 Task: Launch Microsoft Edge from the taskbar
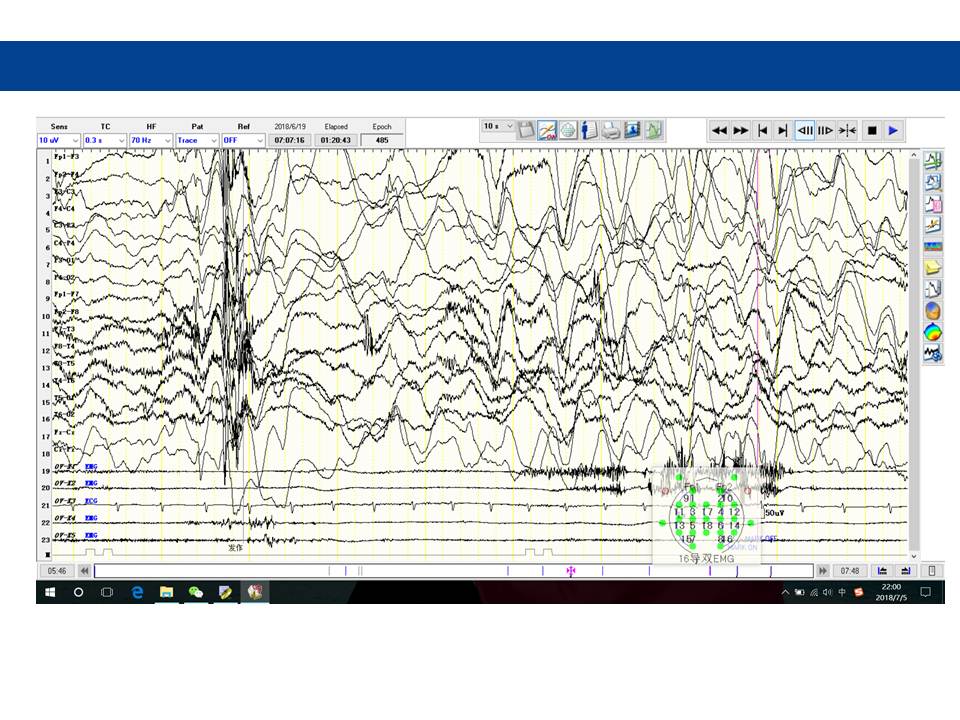(137, 592)
